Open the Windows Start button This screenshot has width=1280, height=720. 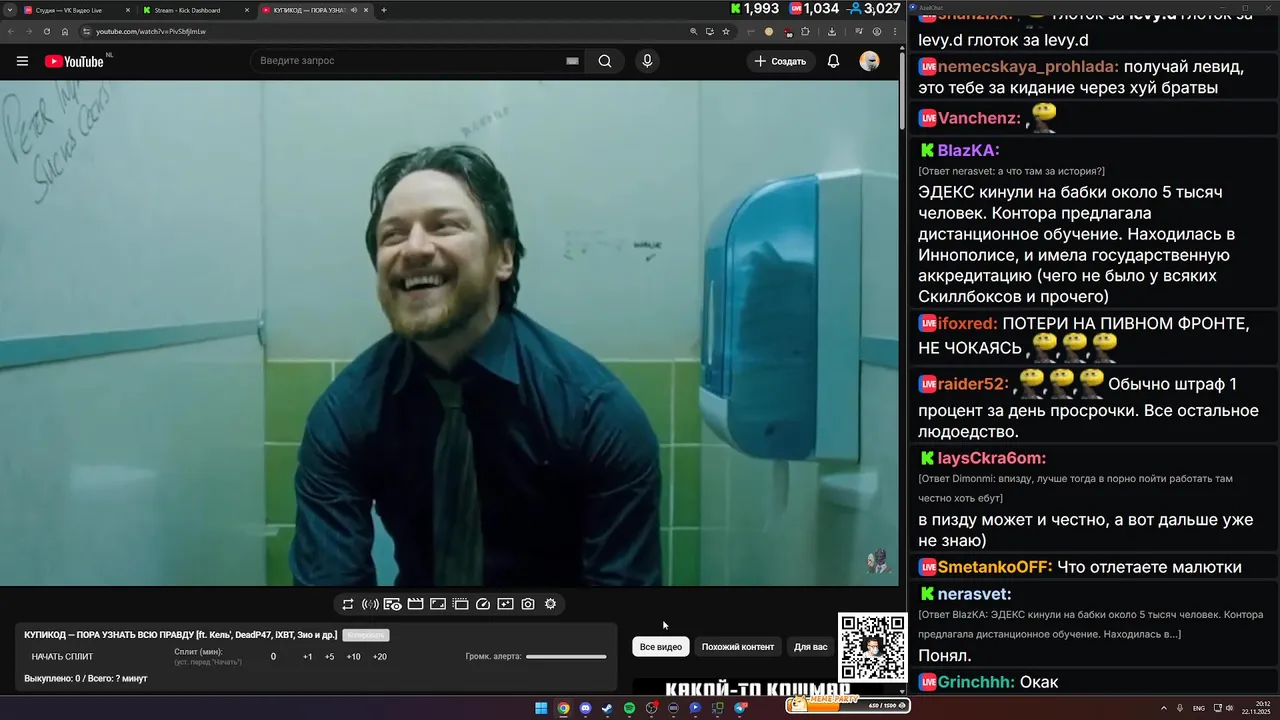pos(541,708)
